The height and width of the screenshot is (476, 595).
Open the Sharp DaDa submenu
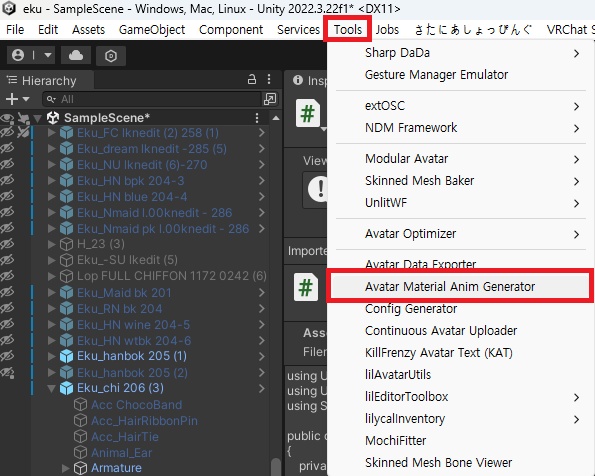pyautogui.click(x=461, y=53)
